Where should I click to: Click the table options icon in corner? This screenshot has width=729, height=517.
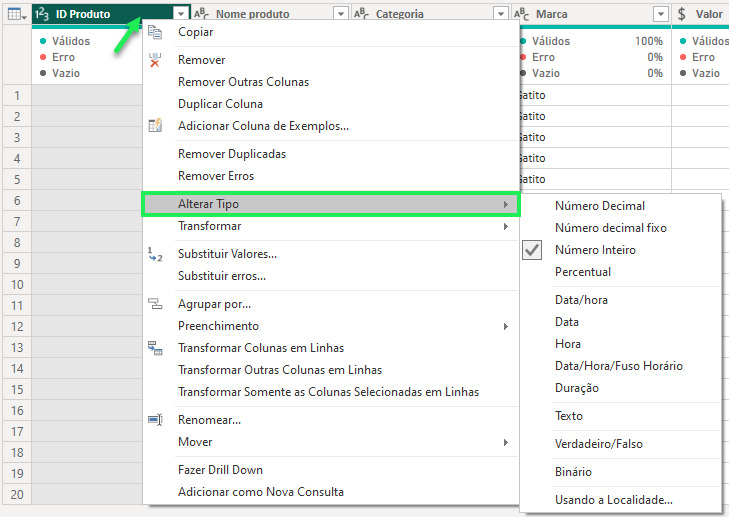pos(17,14)
